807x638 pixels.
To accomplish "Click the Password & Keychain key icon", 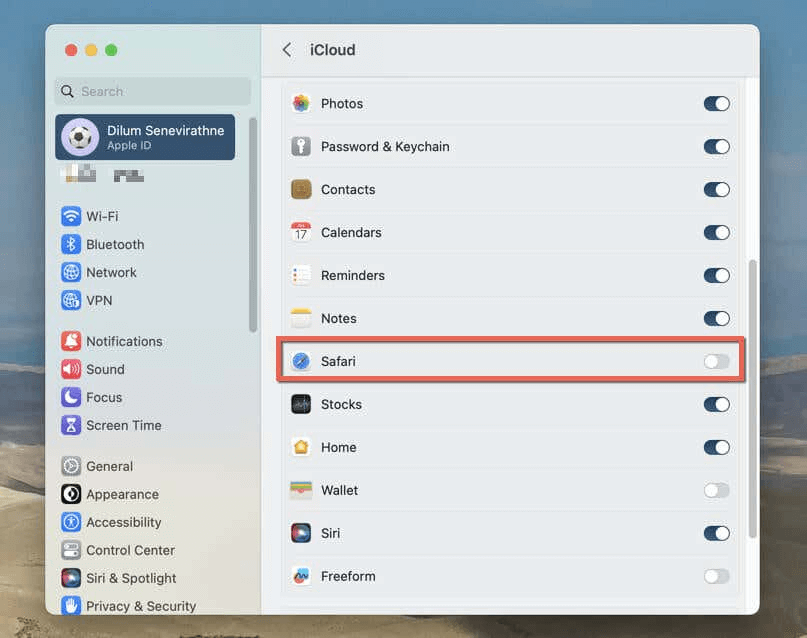I will click(301, 146).
